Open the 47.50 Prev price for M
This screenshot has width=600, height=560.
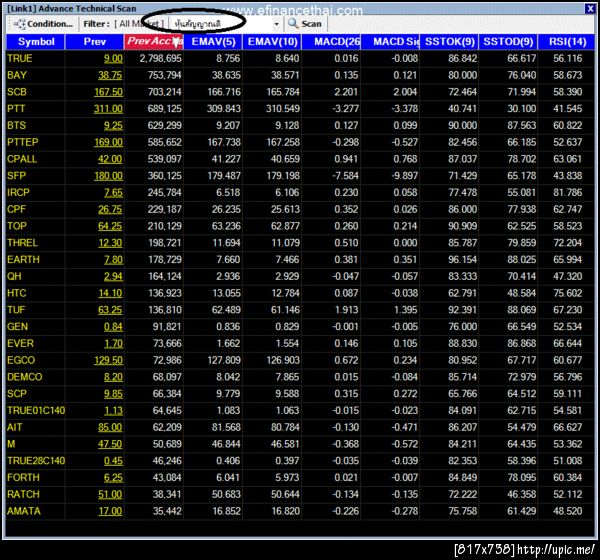[x=110, y=444]
